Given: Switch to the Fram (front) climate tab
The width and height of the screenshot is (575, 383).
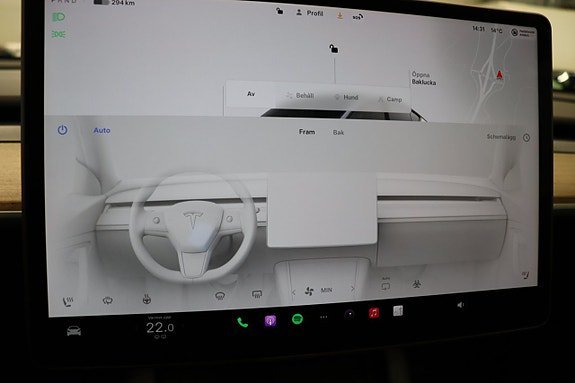Looking at the screenshot, I should coord(307,132).
